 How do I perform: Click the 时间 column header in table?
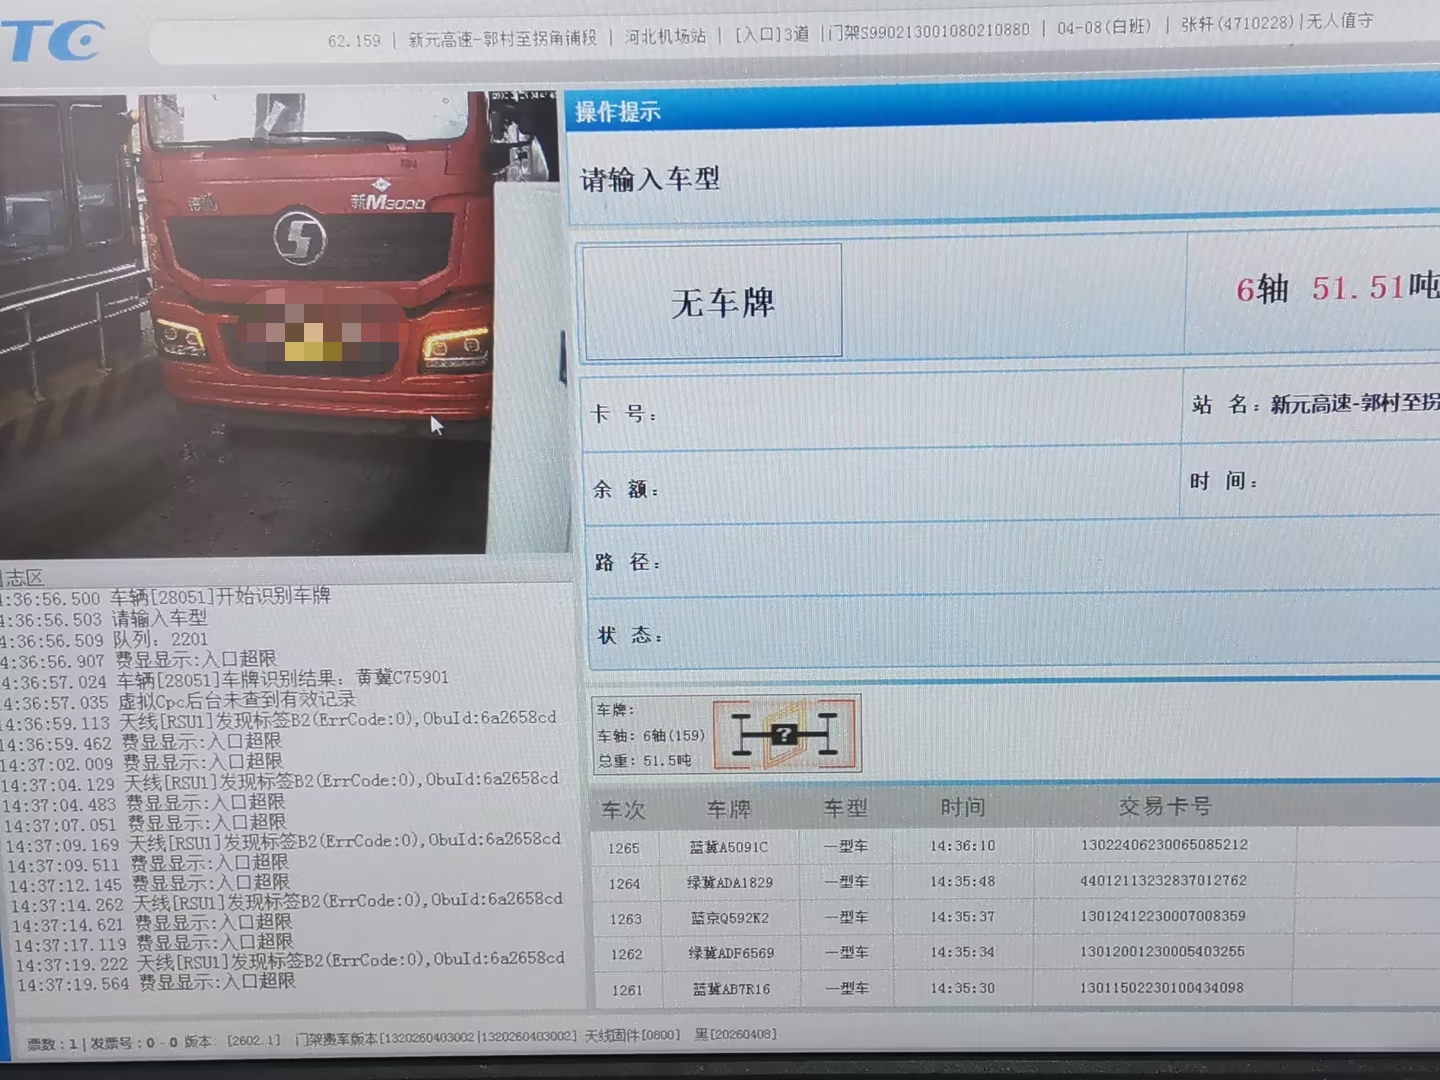click(962, 807)
